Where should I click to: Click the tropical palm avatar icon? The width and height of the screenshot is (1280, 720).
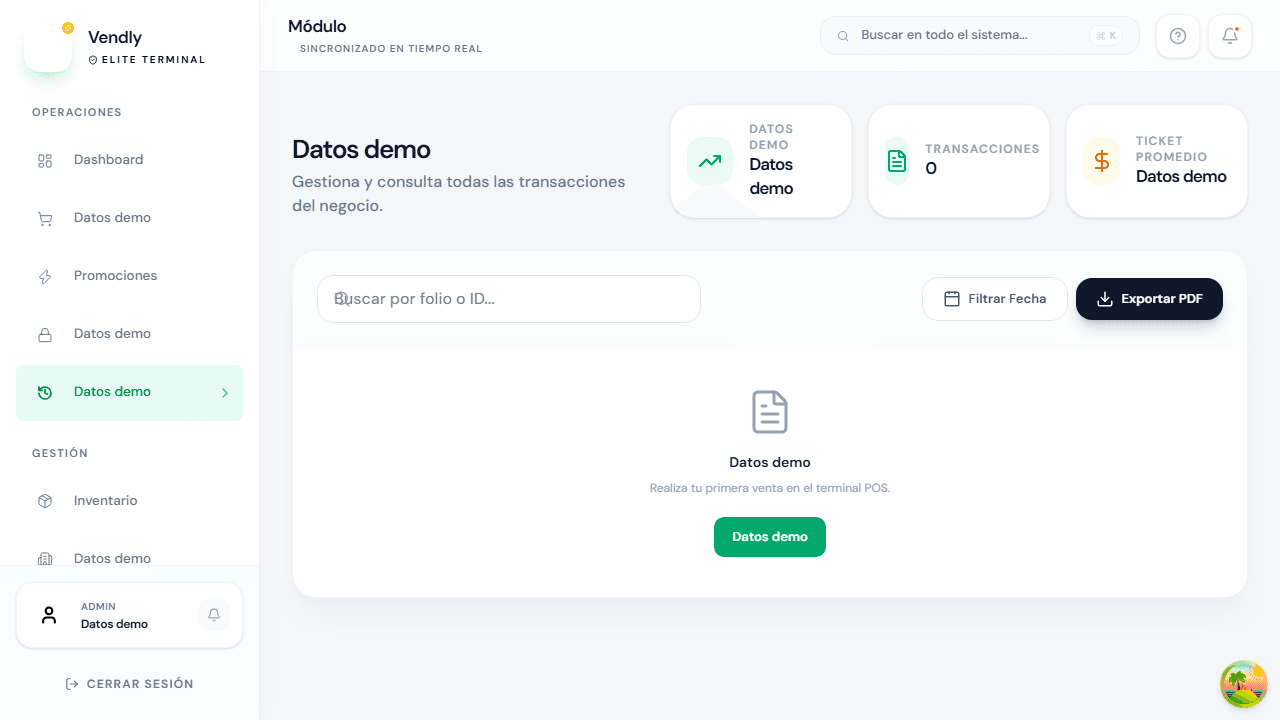[1244, 684]
